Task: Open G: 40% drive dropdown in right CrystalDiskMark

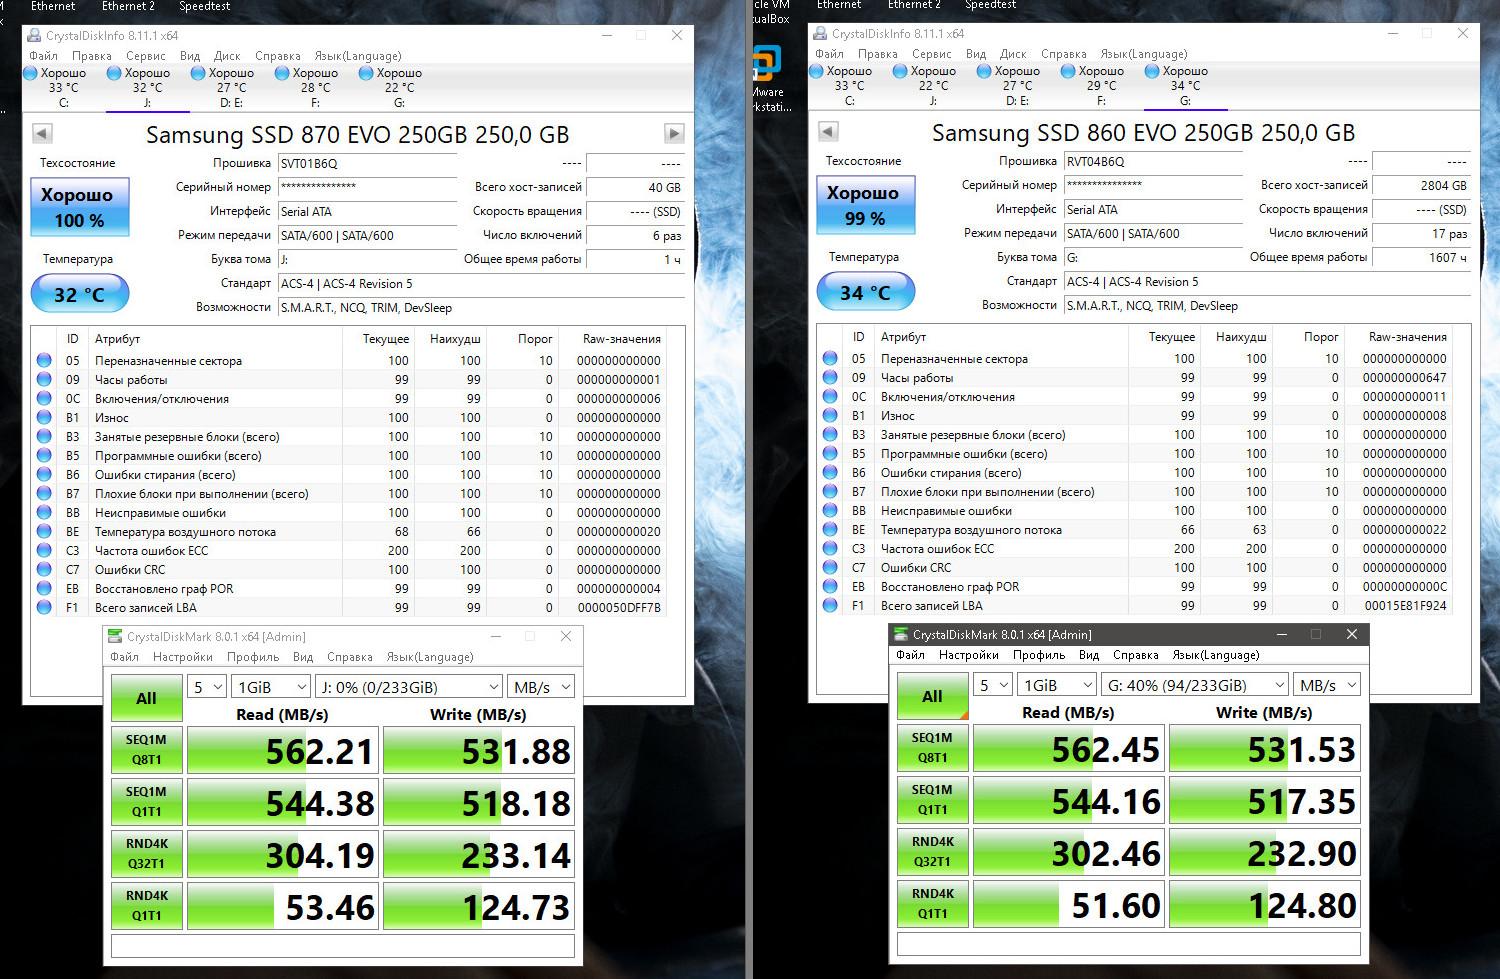Action: click(1194, 685)
